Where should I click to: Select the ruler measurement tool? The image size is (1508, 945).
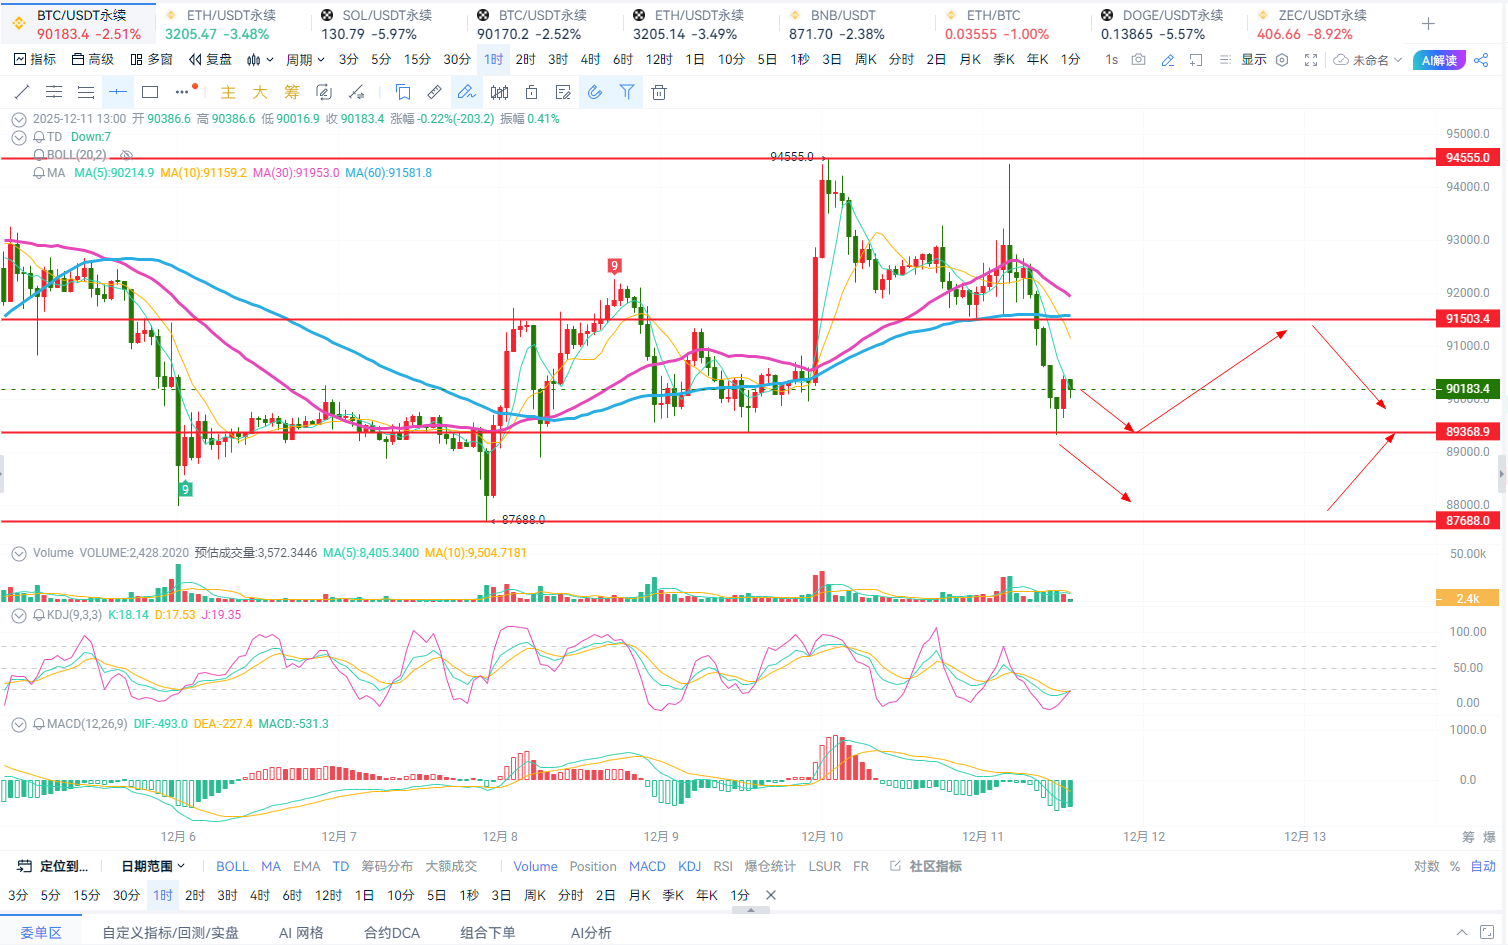tap(435, 93)
